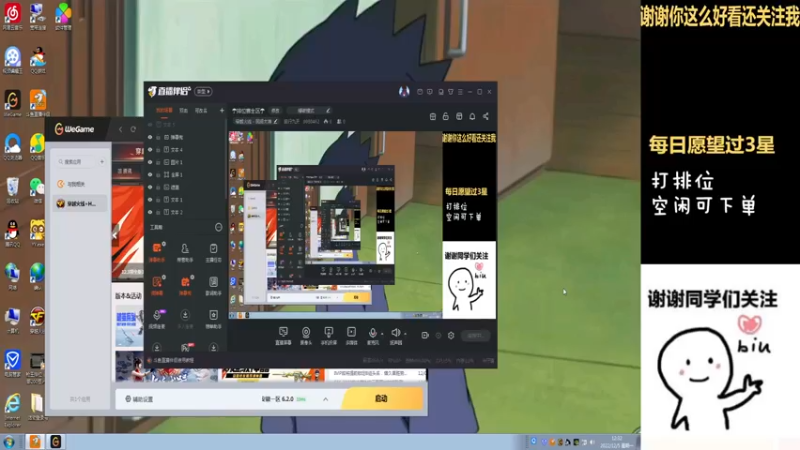Screen dimensions: 800x450
Task: Click the start streaming button
Action: [x=476, y=335]
